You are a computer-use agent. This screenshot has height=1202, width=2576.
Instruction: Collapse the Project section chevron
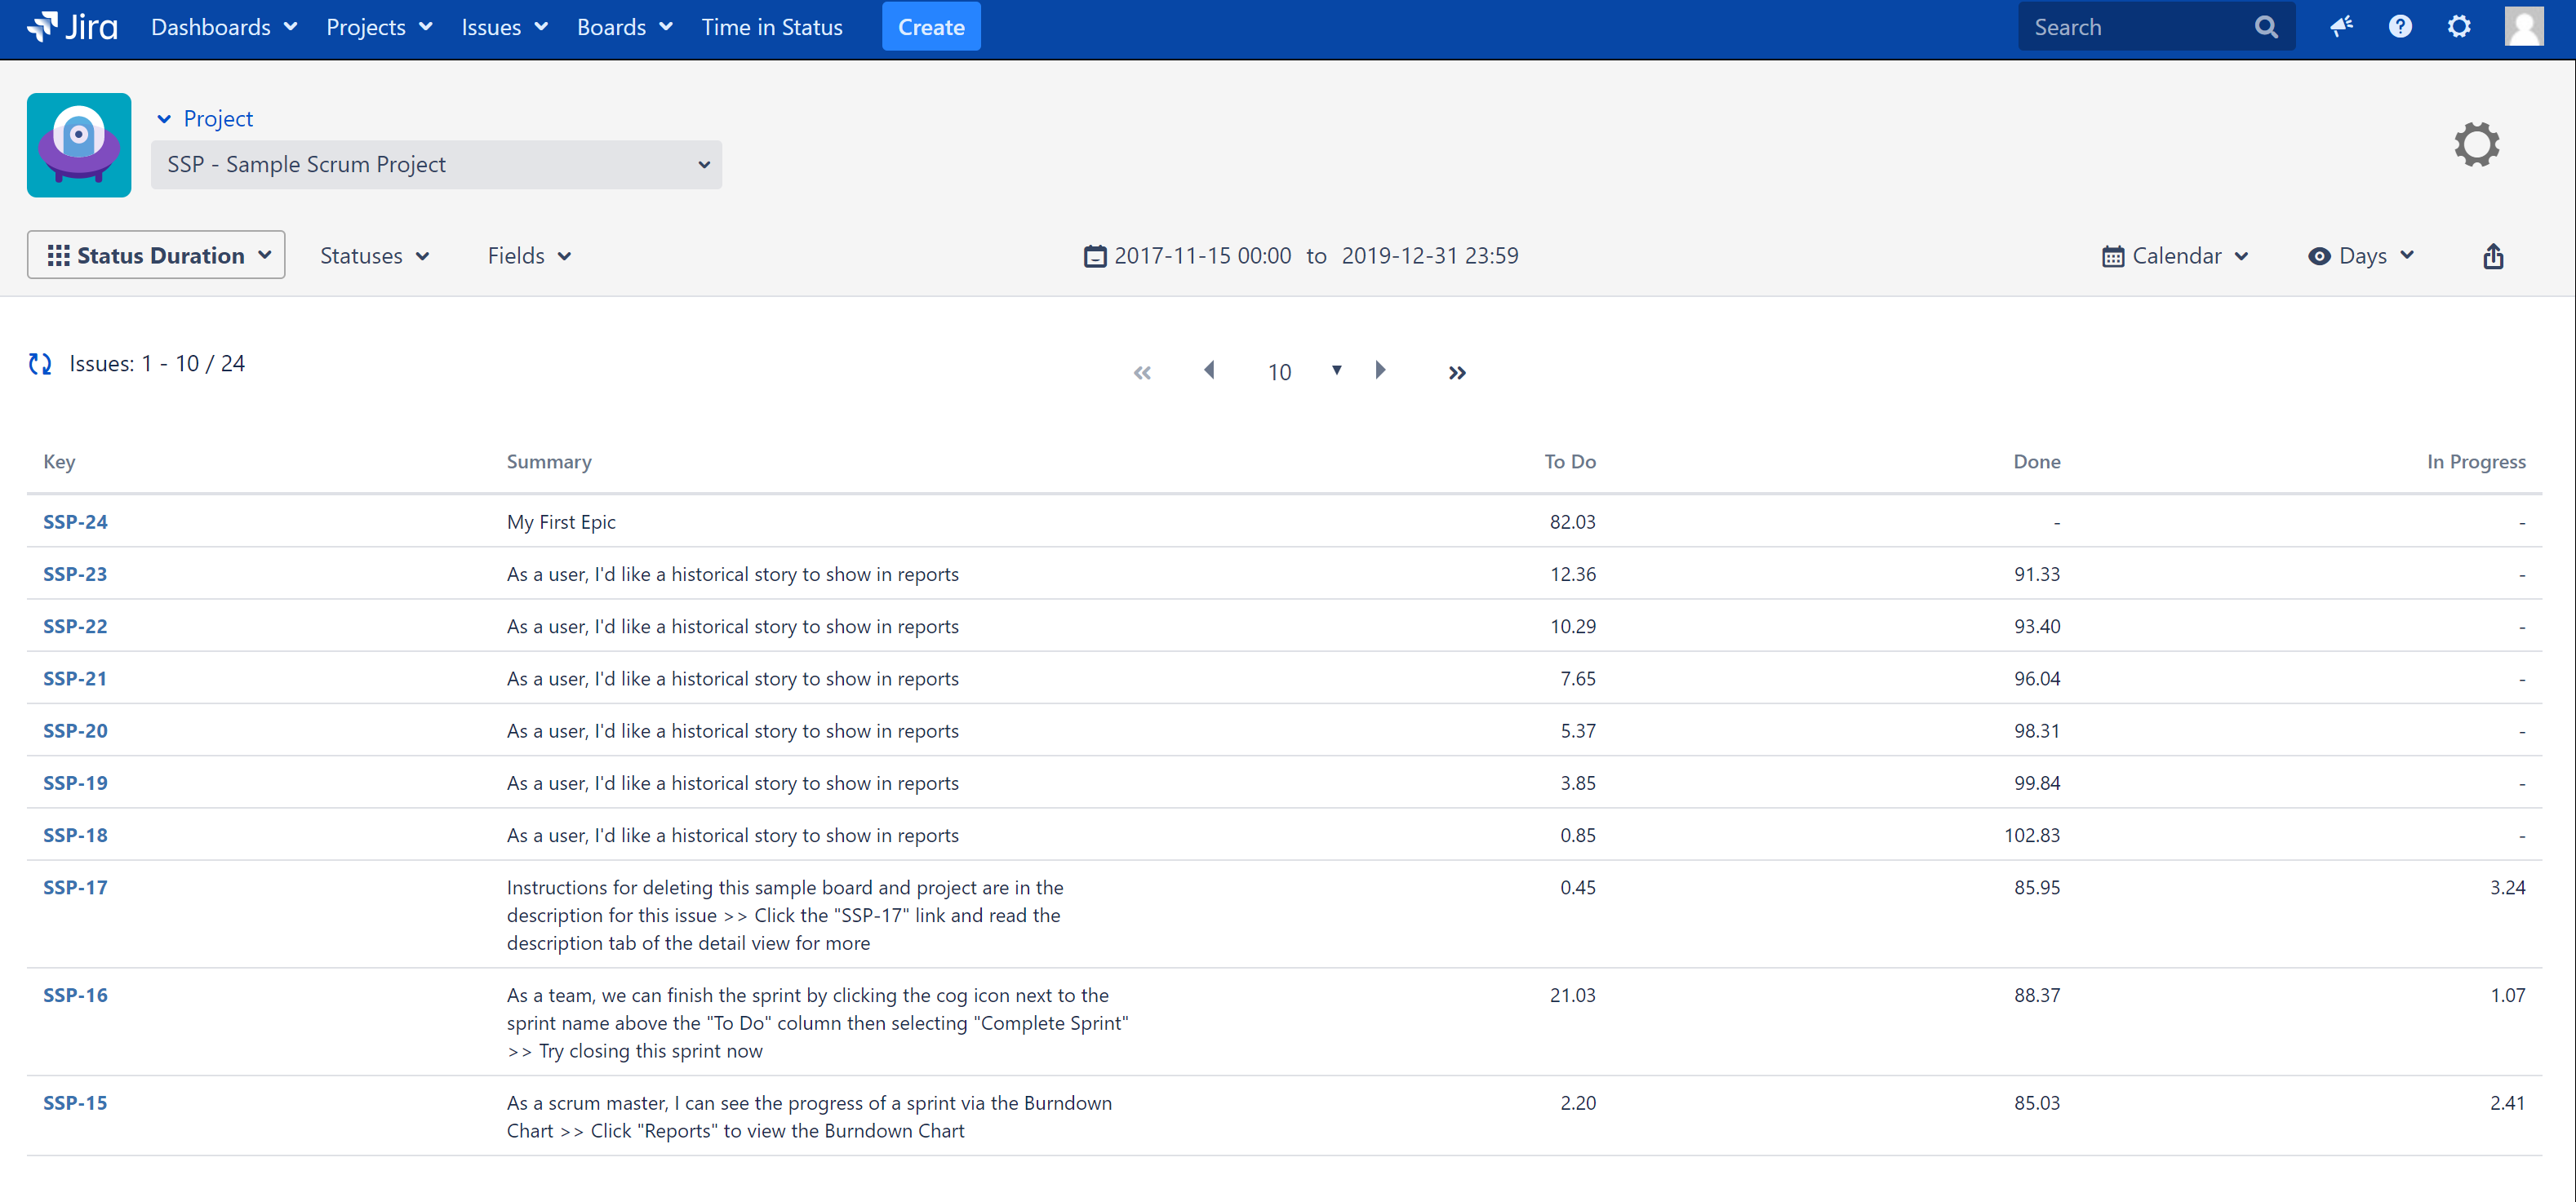pos(164,119)
